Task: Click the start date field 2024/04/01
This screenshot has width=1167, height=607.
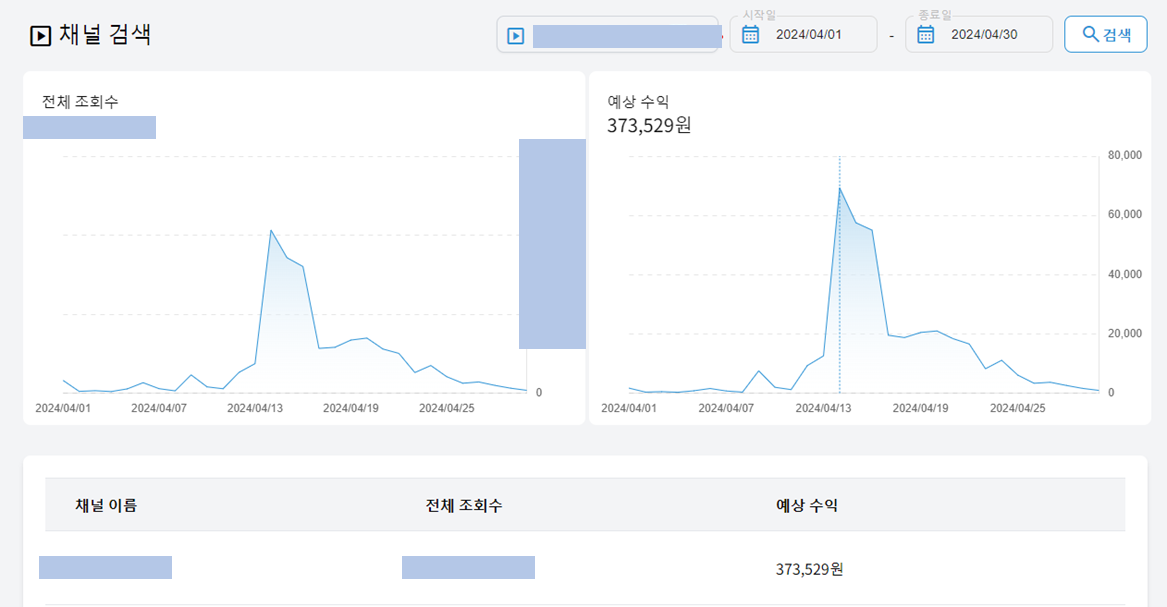Action: point(804,34)
